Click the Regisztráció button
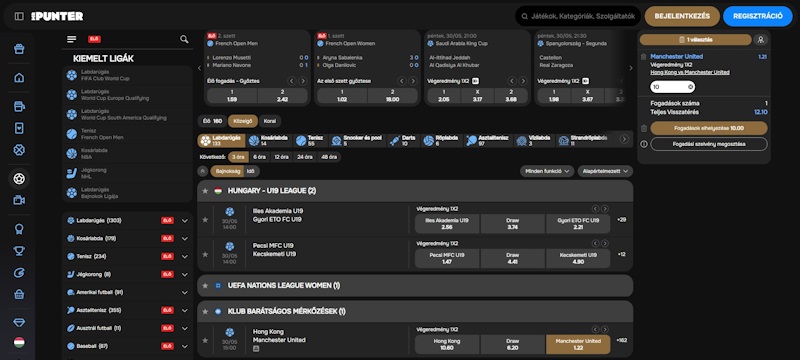The height and width of the screenshot is (360, 800). pyautogui.click(x=758, y=16)
